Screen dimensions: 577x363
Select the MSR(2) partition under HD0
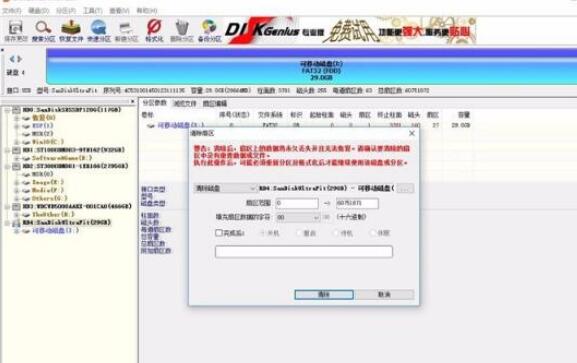(x=43, y=134)
